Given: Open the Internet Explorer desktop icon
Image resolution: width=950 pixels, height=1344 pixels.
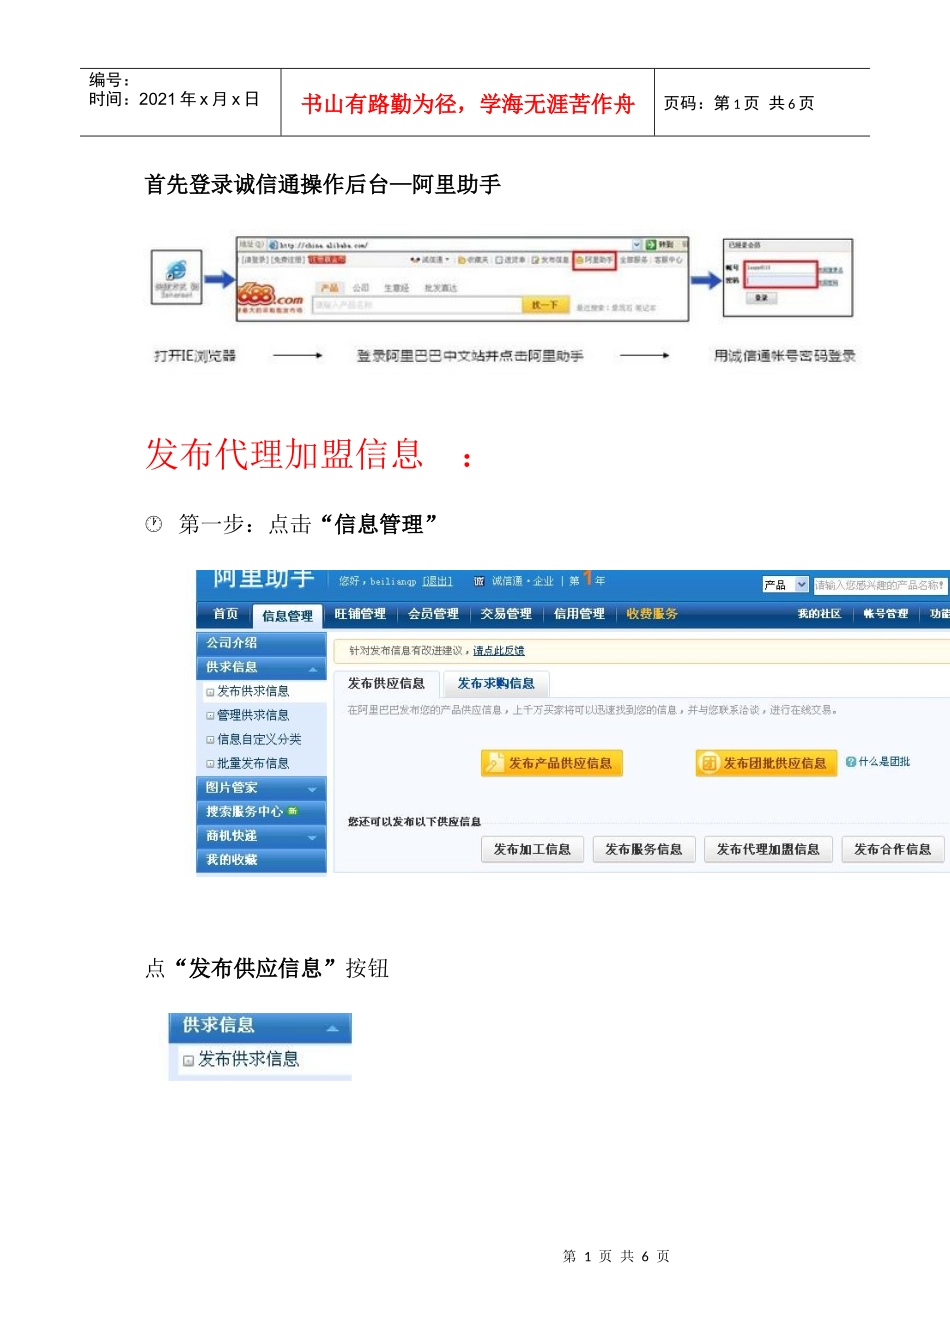Looking at the screenshot, I should click(176, 277).
